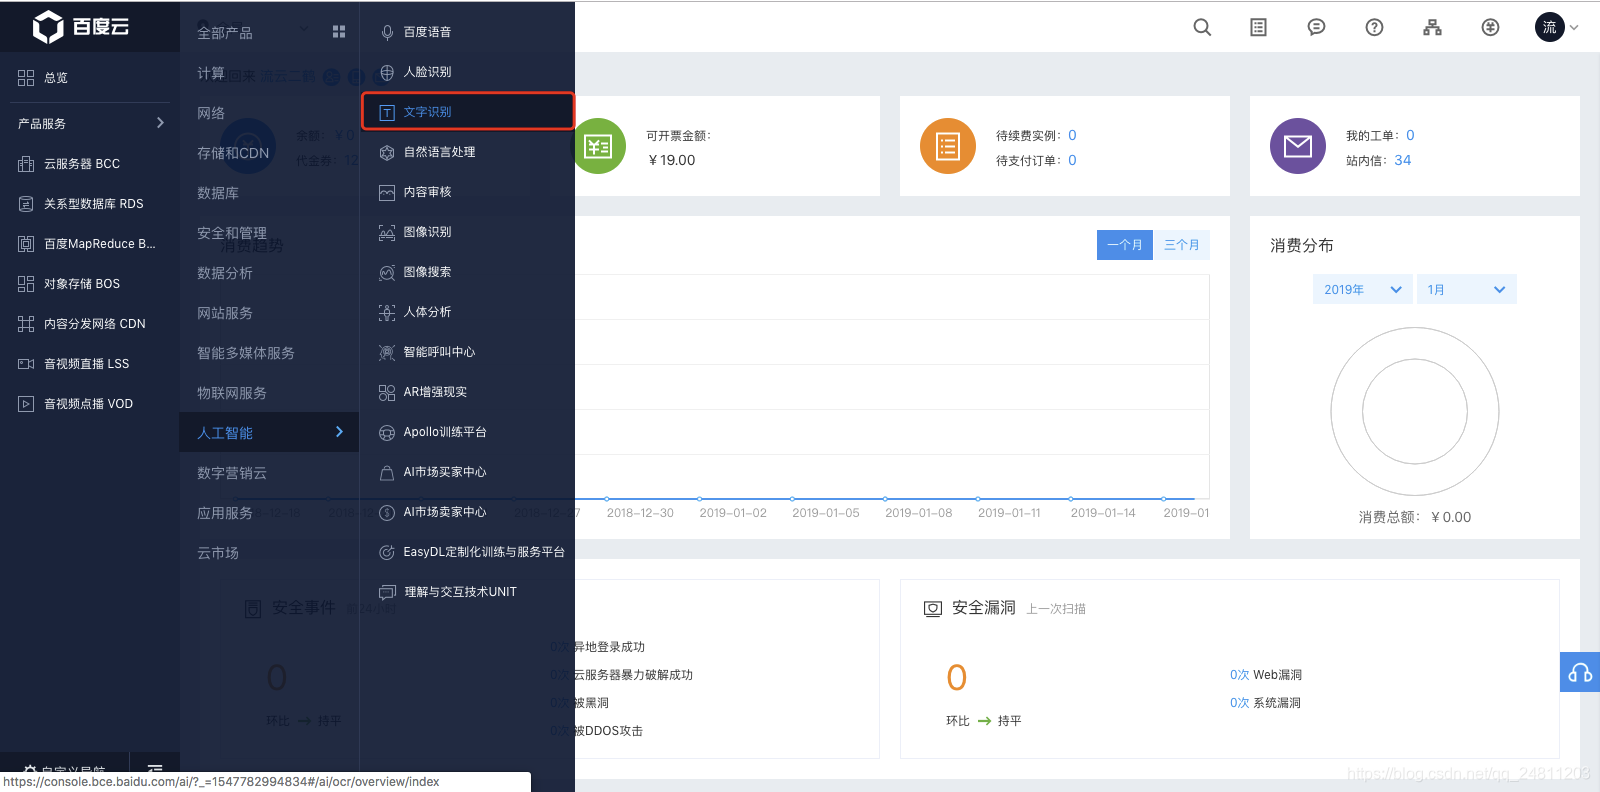Select the 数据库 category
This screenshot has width=1600, height=792.
[x=269, y=193]
